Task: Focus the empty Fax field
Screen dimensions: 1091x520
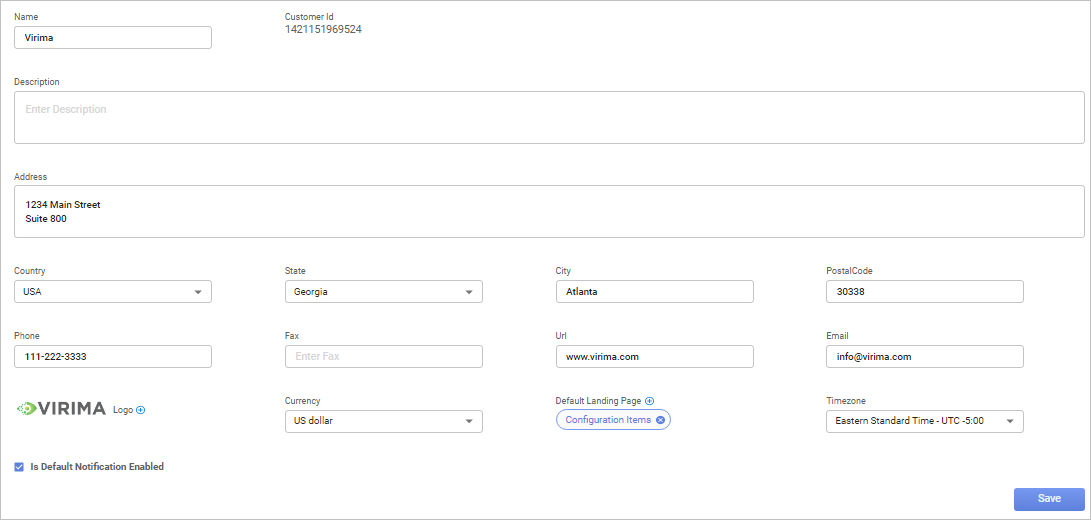Action: pos(383,357)
